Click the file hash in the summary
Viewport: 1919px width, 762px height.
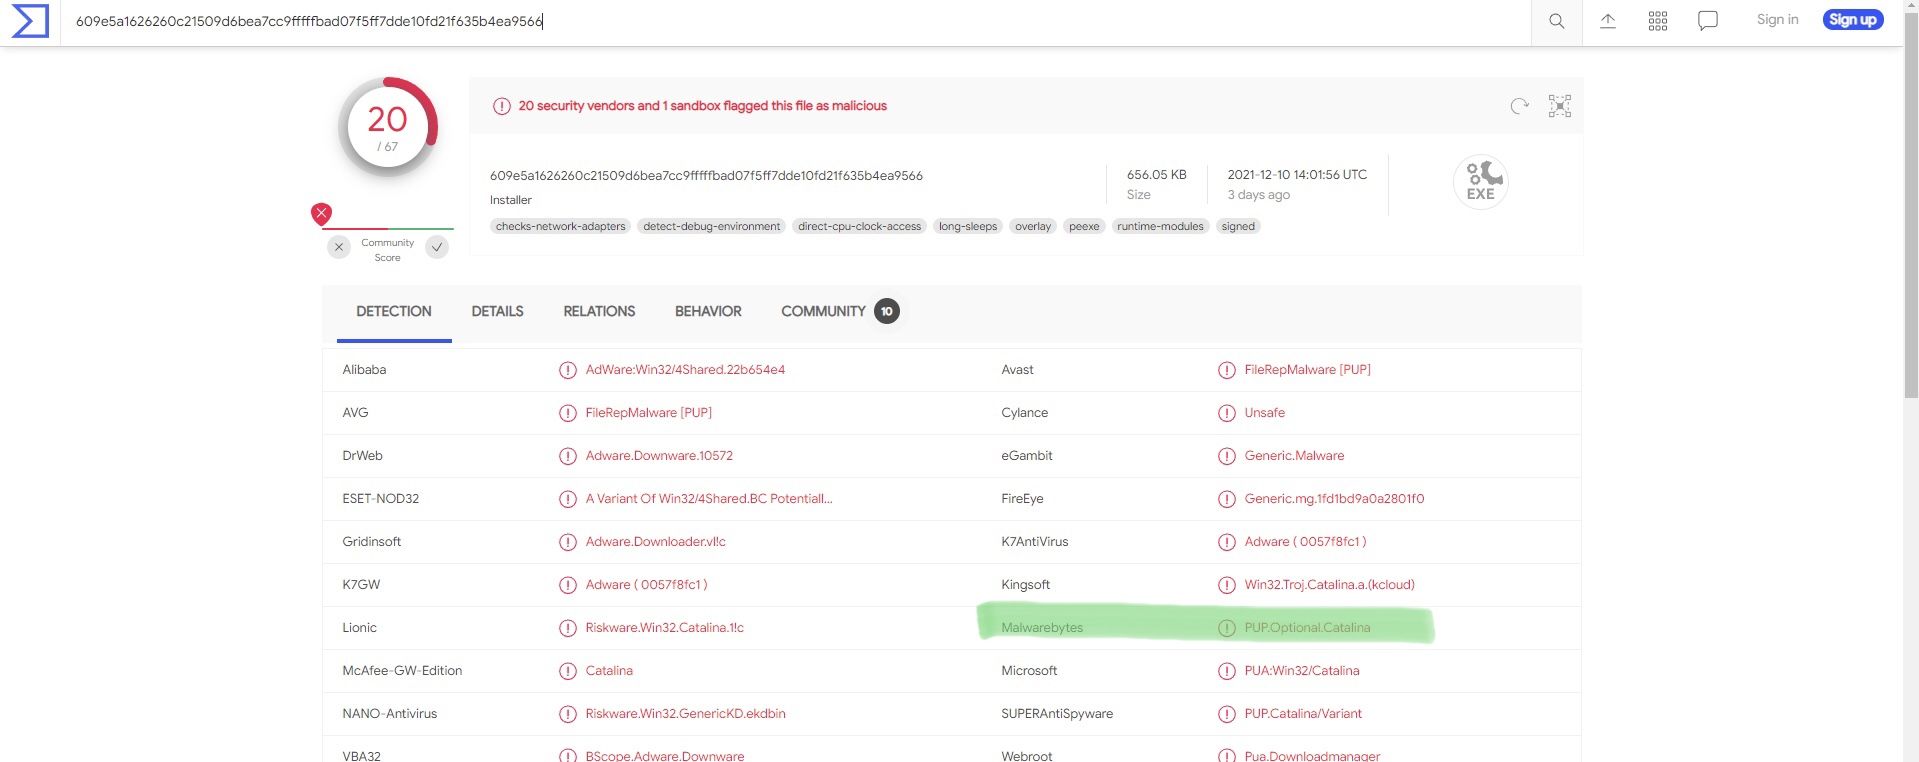click(706, 176)
